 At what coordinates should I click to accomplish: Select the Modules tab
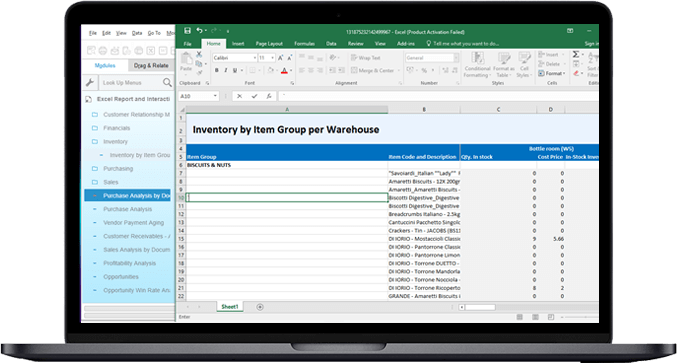tap(105, 66)
